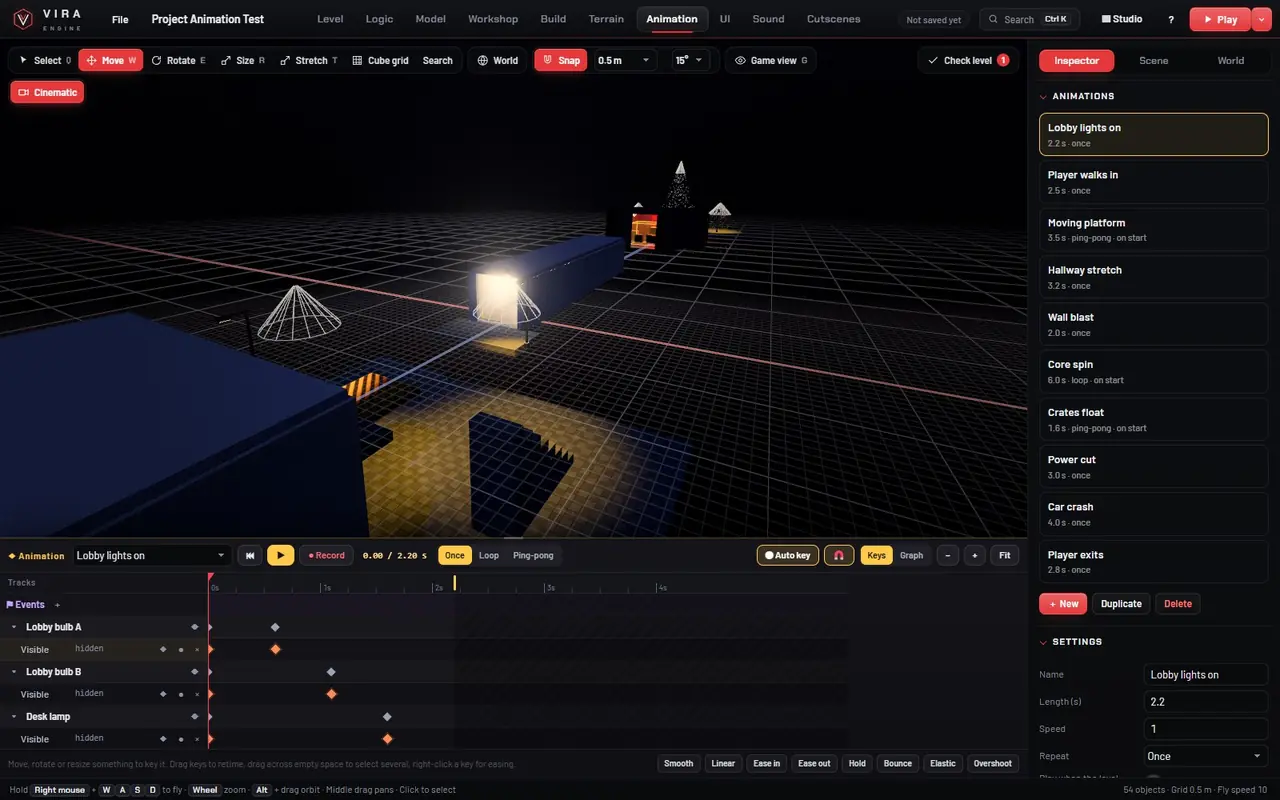Screen dimensions: 1280x800
Task: Click the Lobby bulb B orange keyframe
Action: [332, 694]
